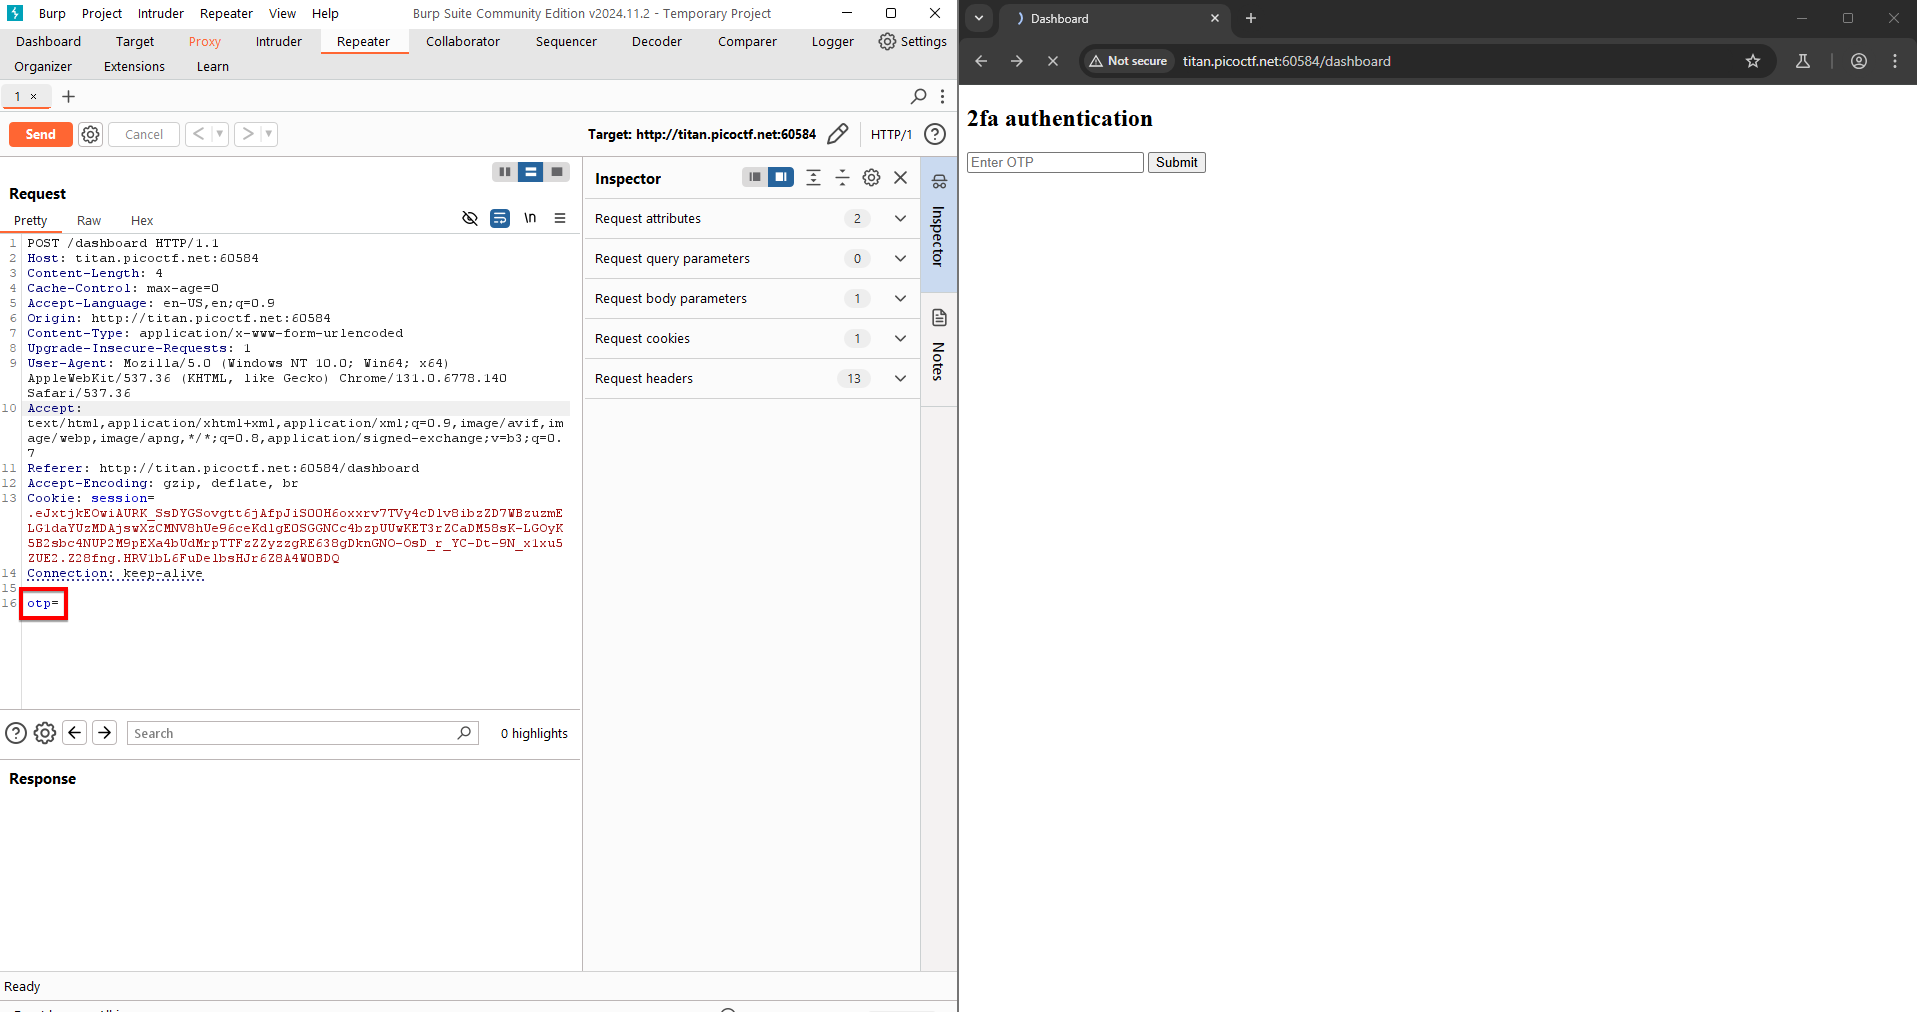Open the Extensions tab
Image resolution: width=1917 pixels, height=1012 pixels.
[134, 66]
